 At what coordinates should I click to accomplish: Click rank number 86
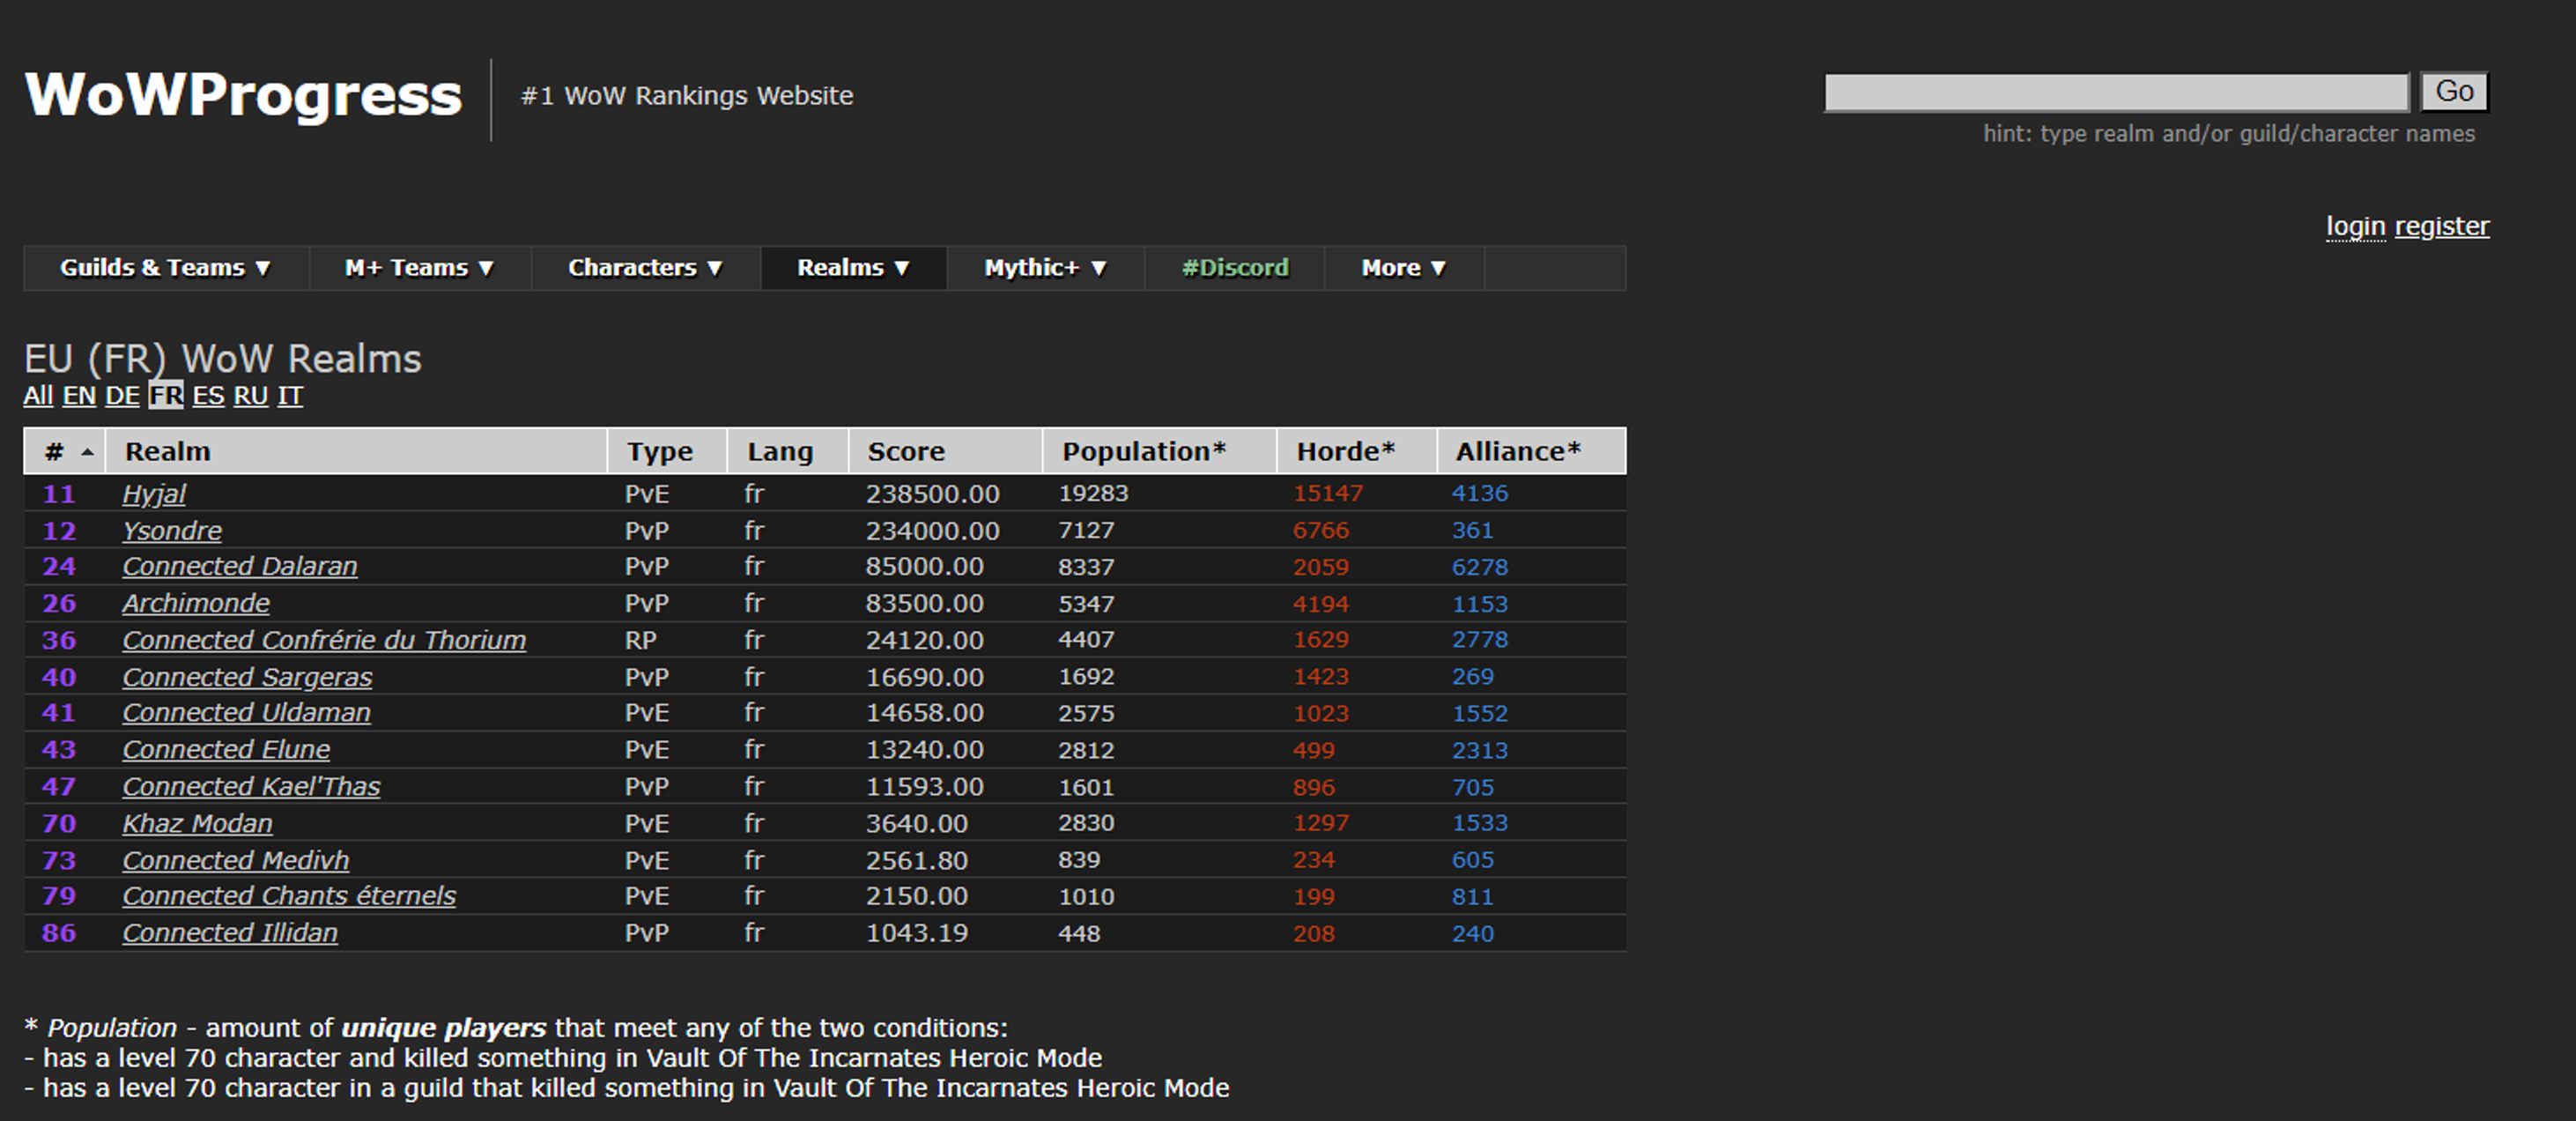(x=59, y=933)
